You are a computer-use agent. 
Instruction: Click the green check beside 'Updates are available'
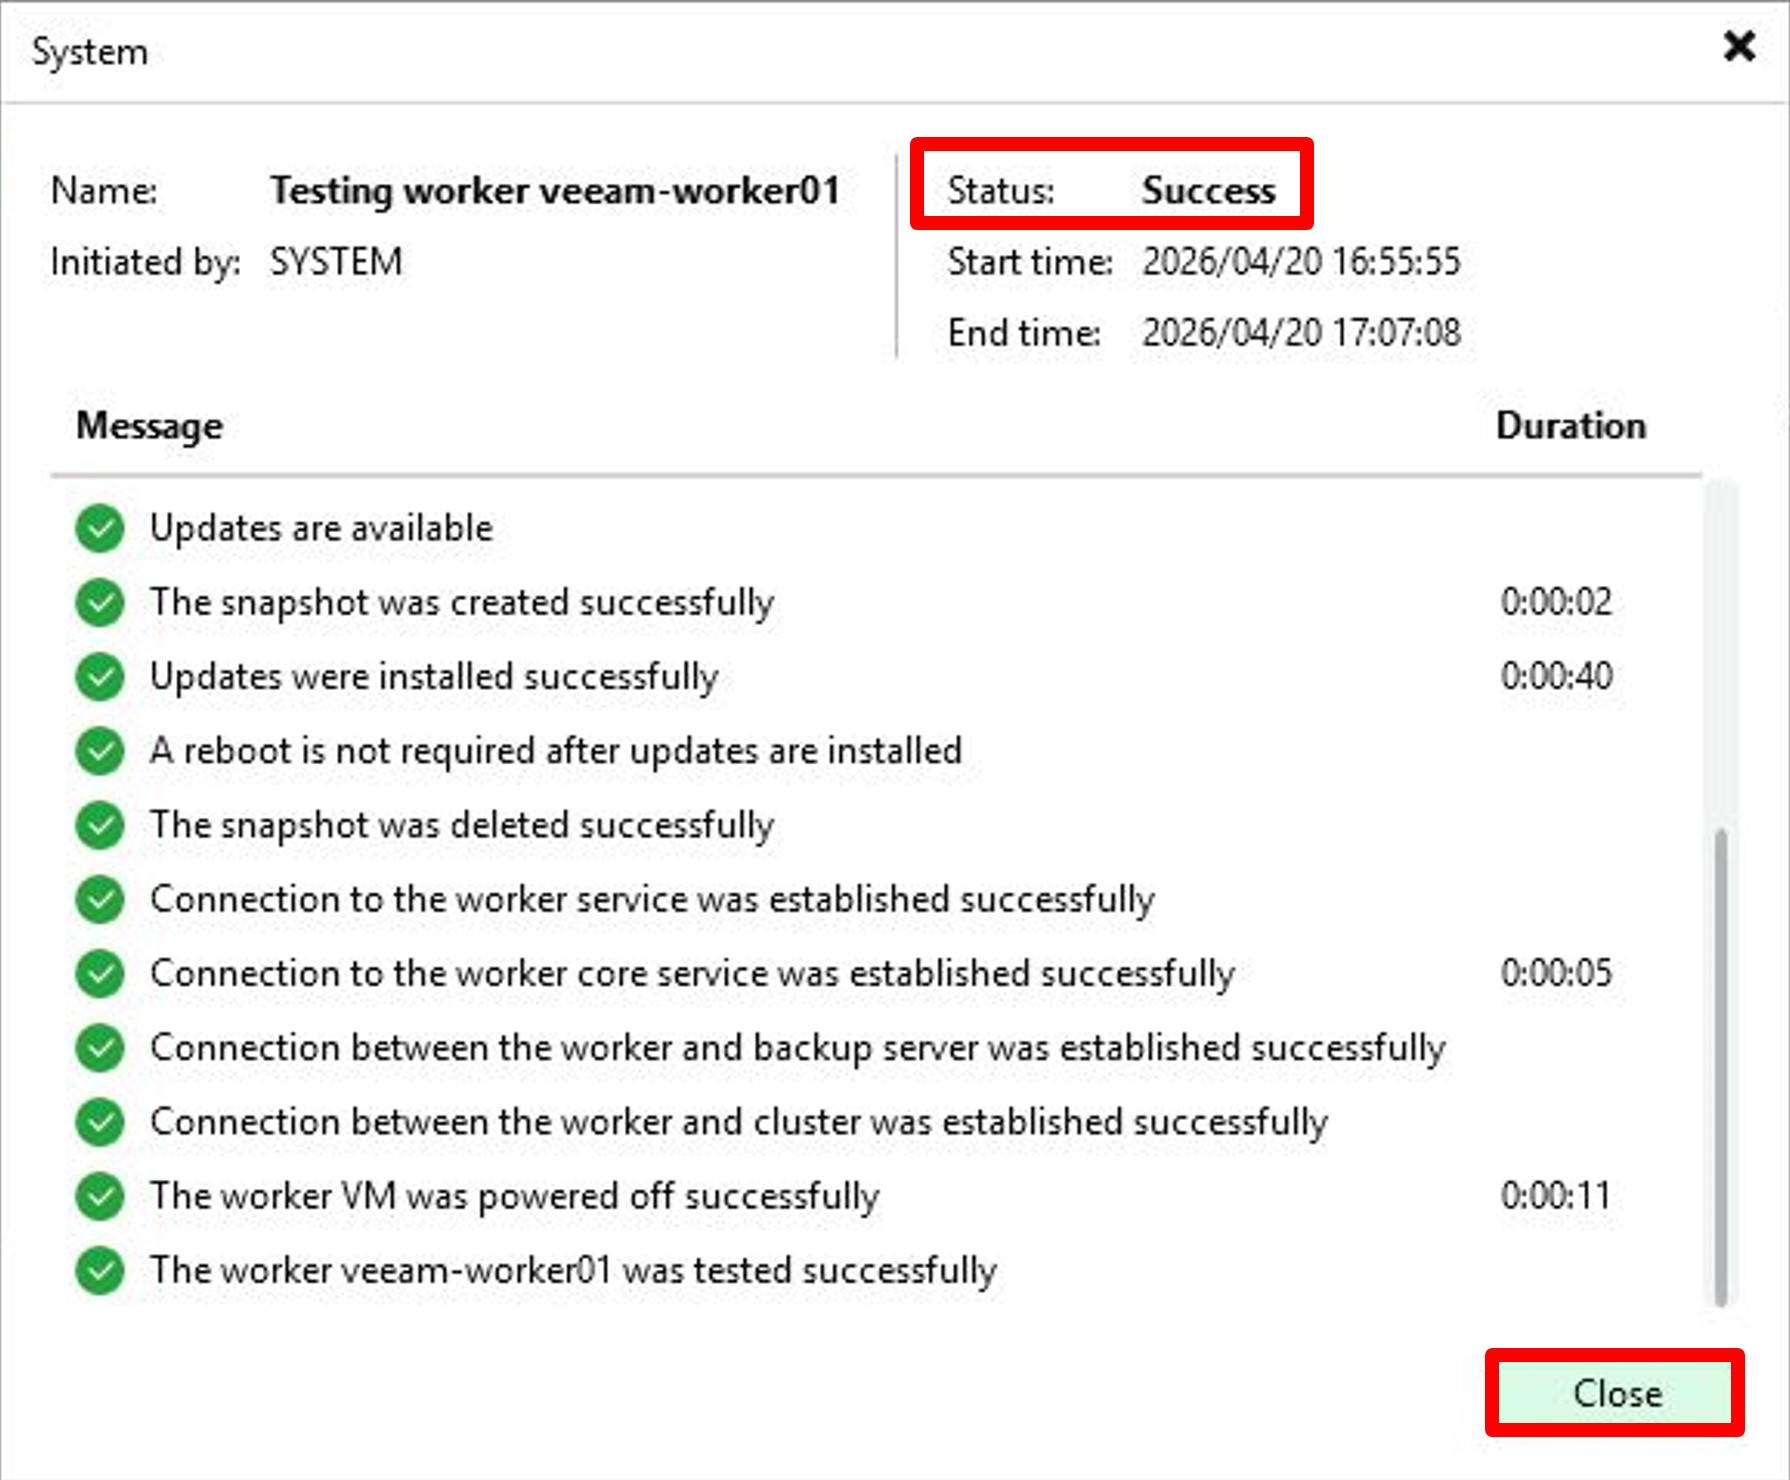100,528
